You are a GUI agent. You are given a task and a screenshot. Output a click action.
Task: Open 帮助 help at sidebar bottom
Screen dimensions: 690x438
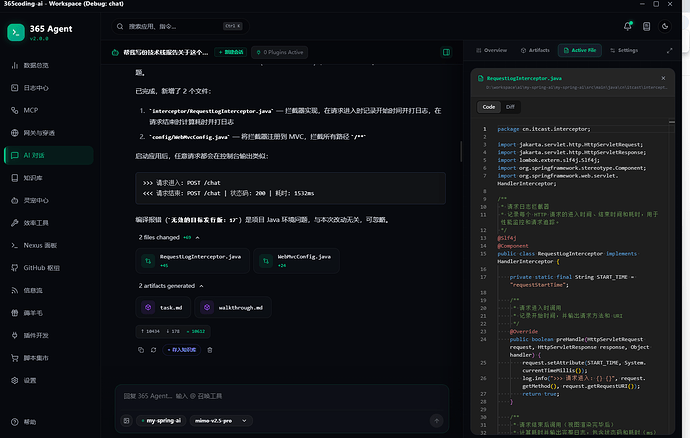[48, 422]
